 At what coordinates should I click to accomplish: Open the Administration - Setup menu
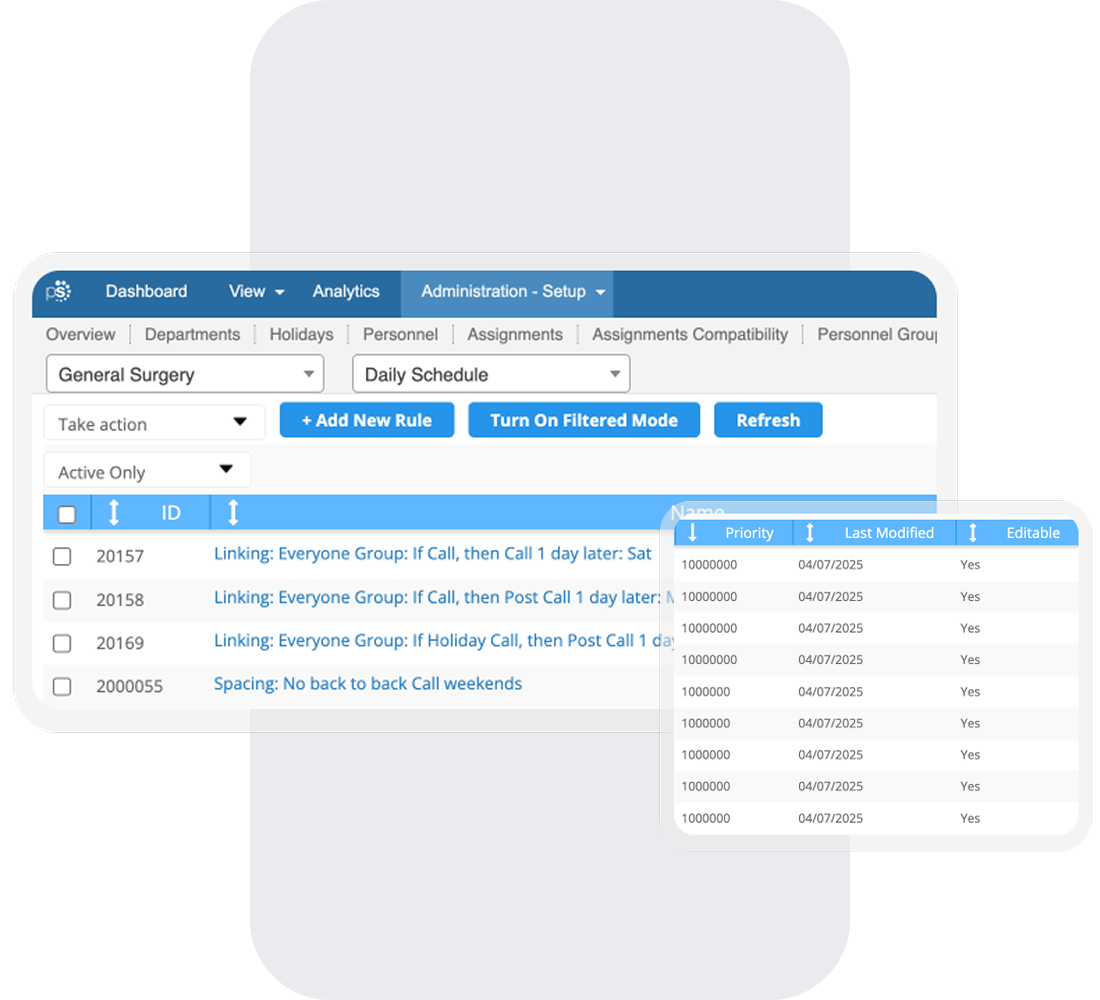coord(512,292)
